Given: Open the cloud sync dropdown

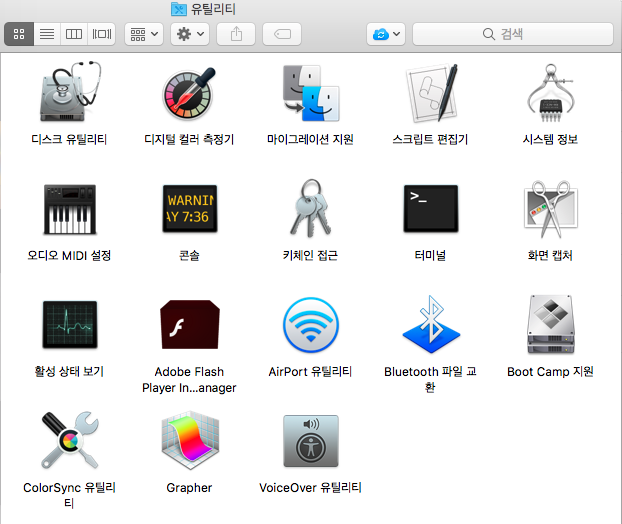Looking at the screenshot, I should tap(386, 34).
